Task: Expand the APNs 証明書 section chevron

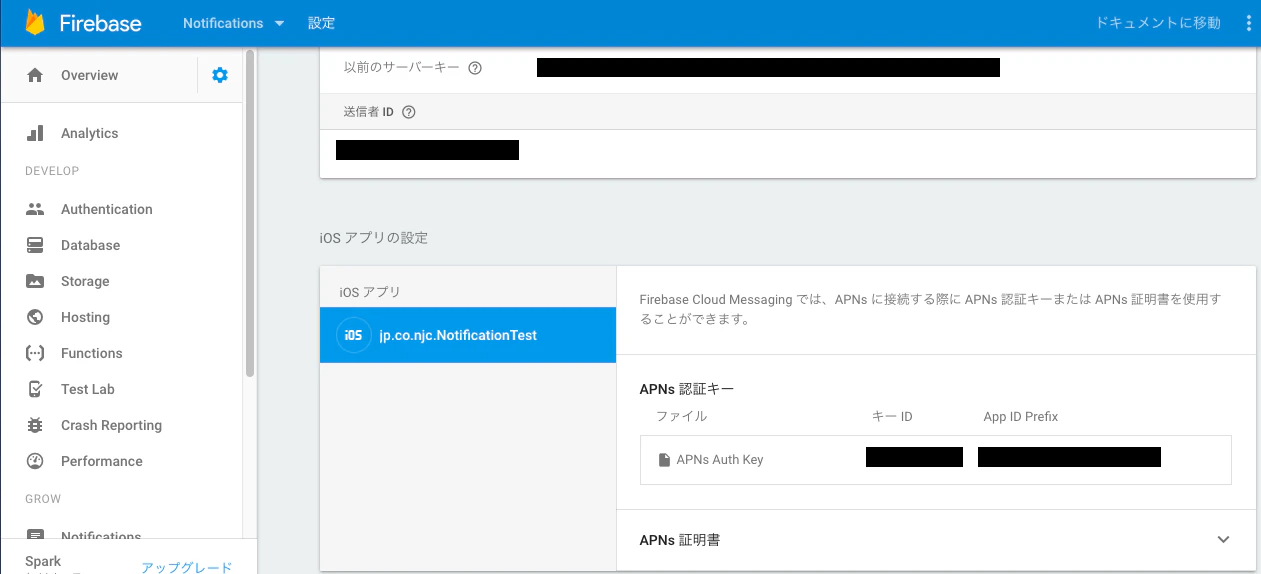Action: (x=1223, y=539)
